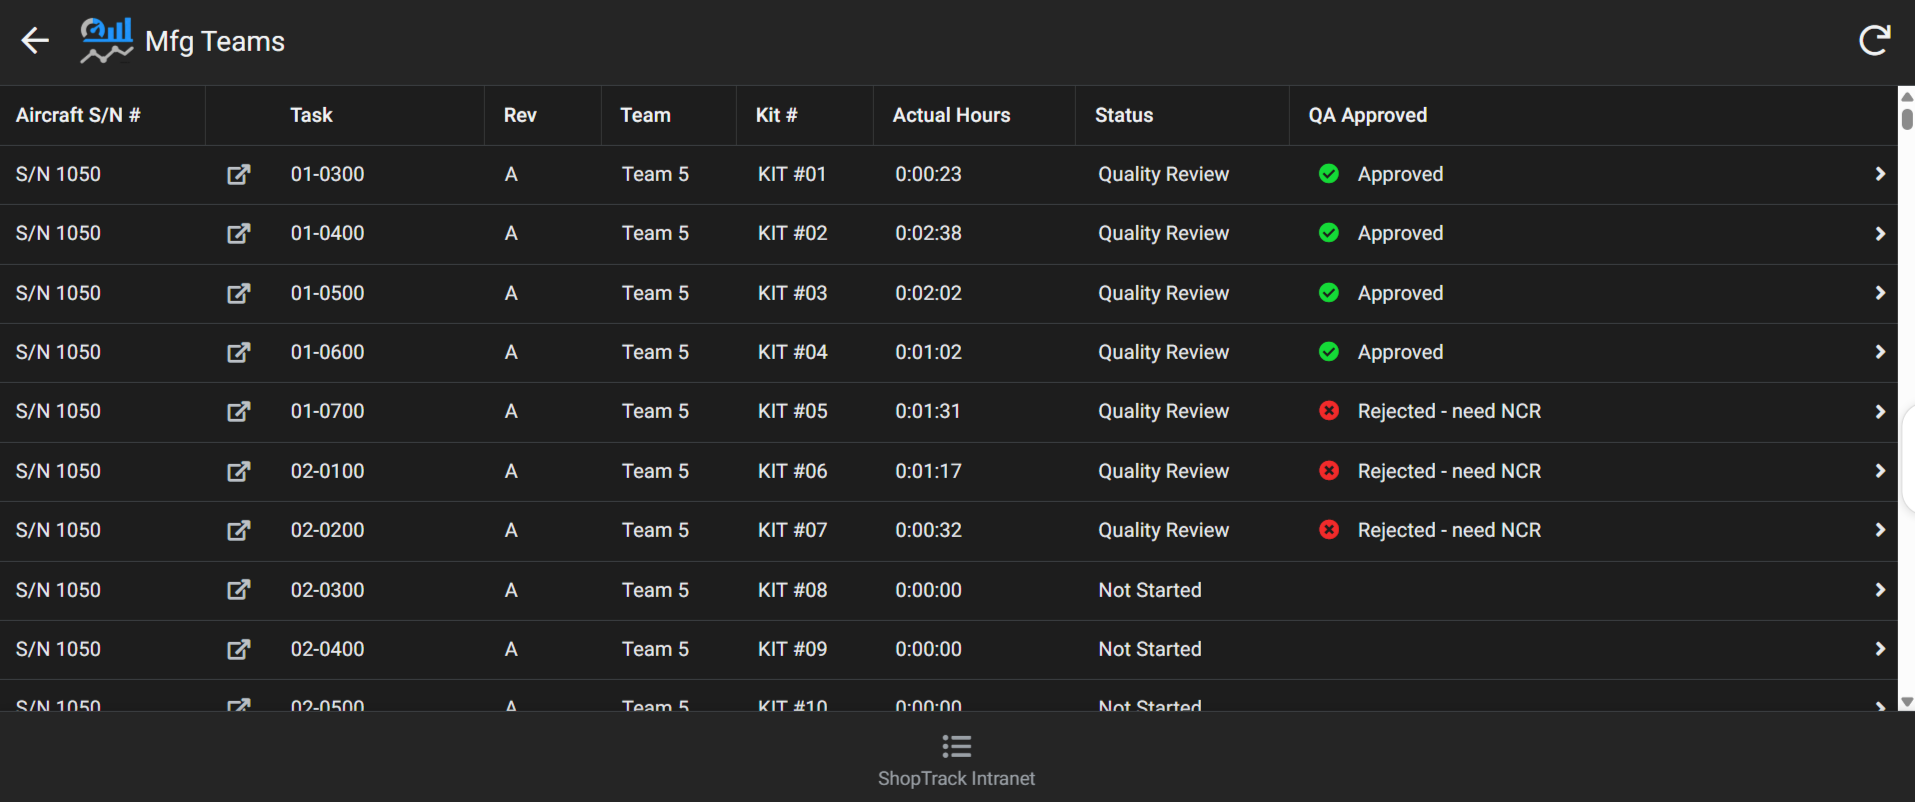Click the ShopTrack Intranet list icon

(956, 746)
